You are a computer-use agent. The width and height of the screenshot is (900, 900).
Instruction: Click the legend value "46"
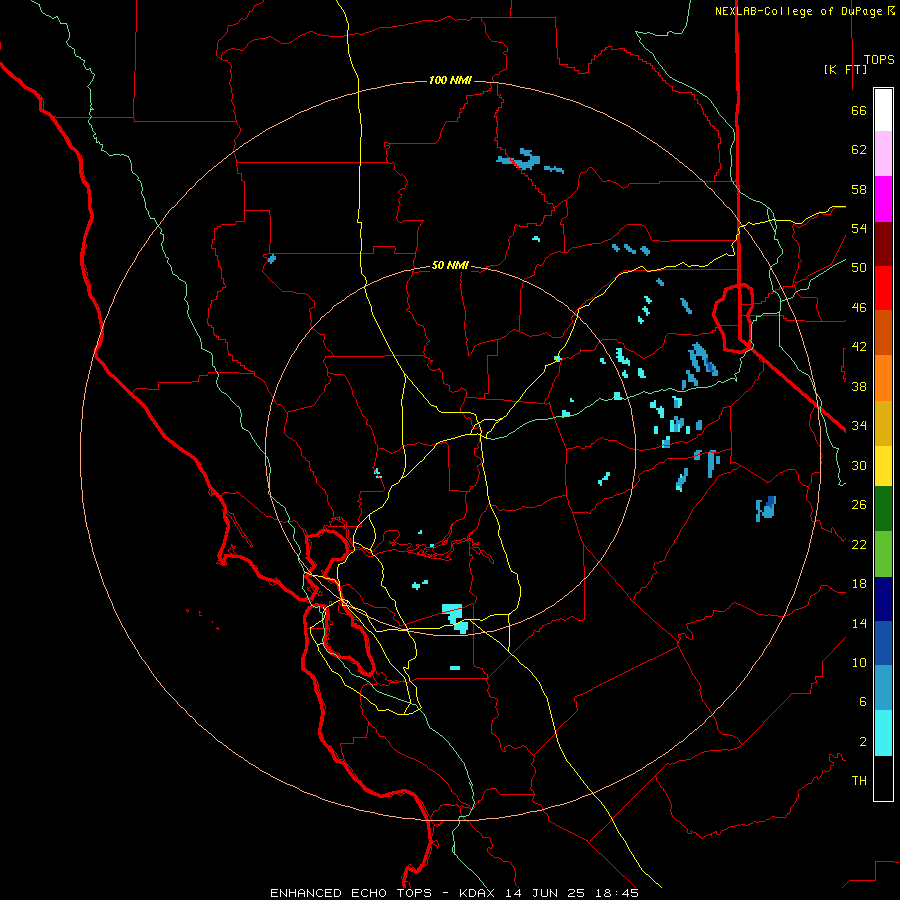click(859, 308)
